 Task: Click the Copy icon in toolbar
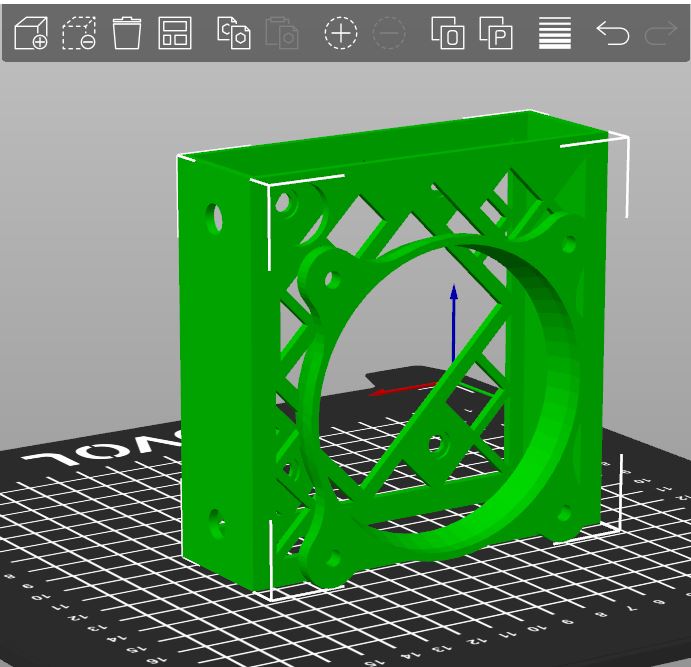click(234, 33)
